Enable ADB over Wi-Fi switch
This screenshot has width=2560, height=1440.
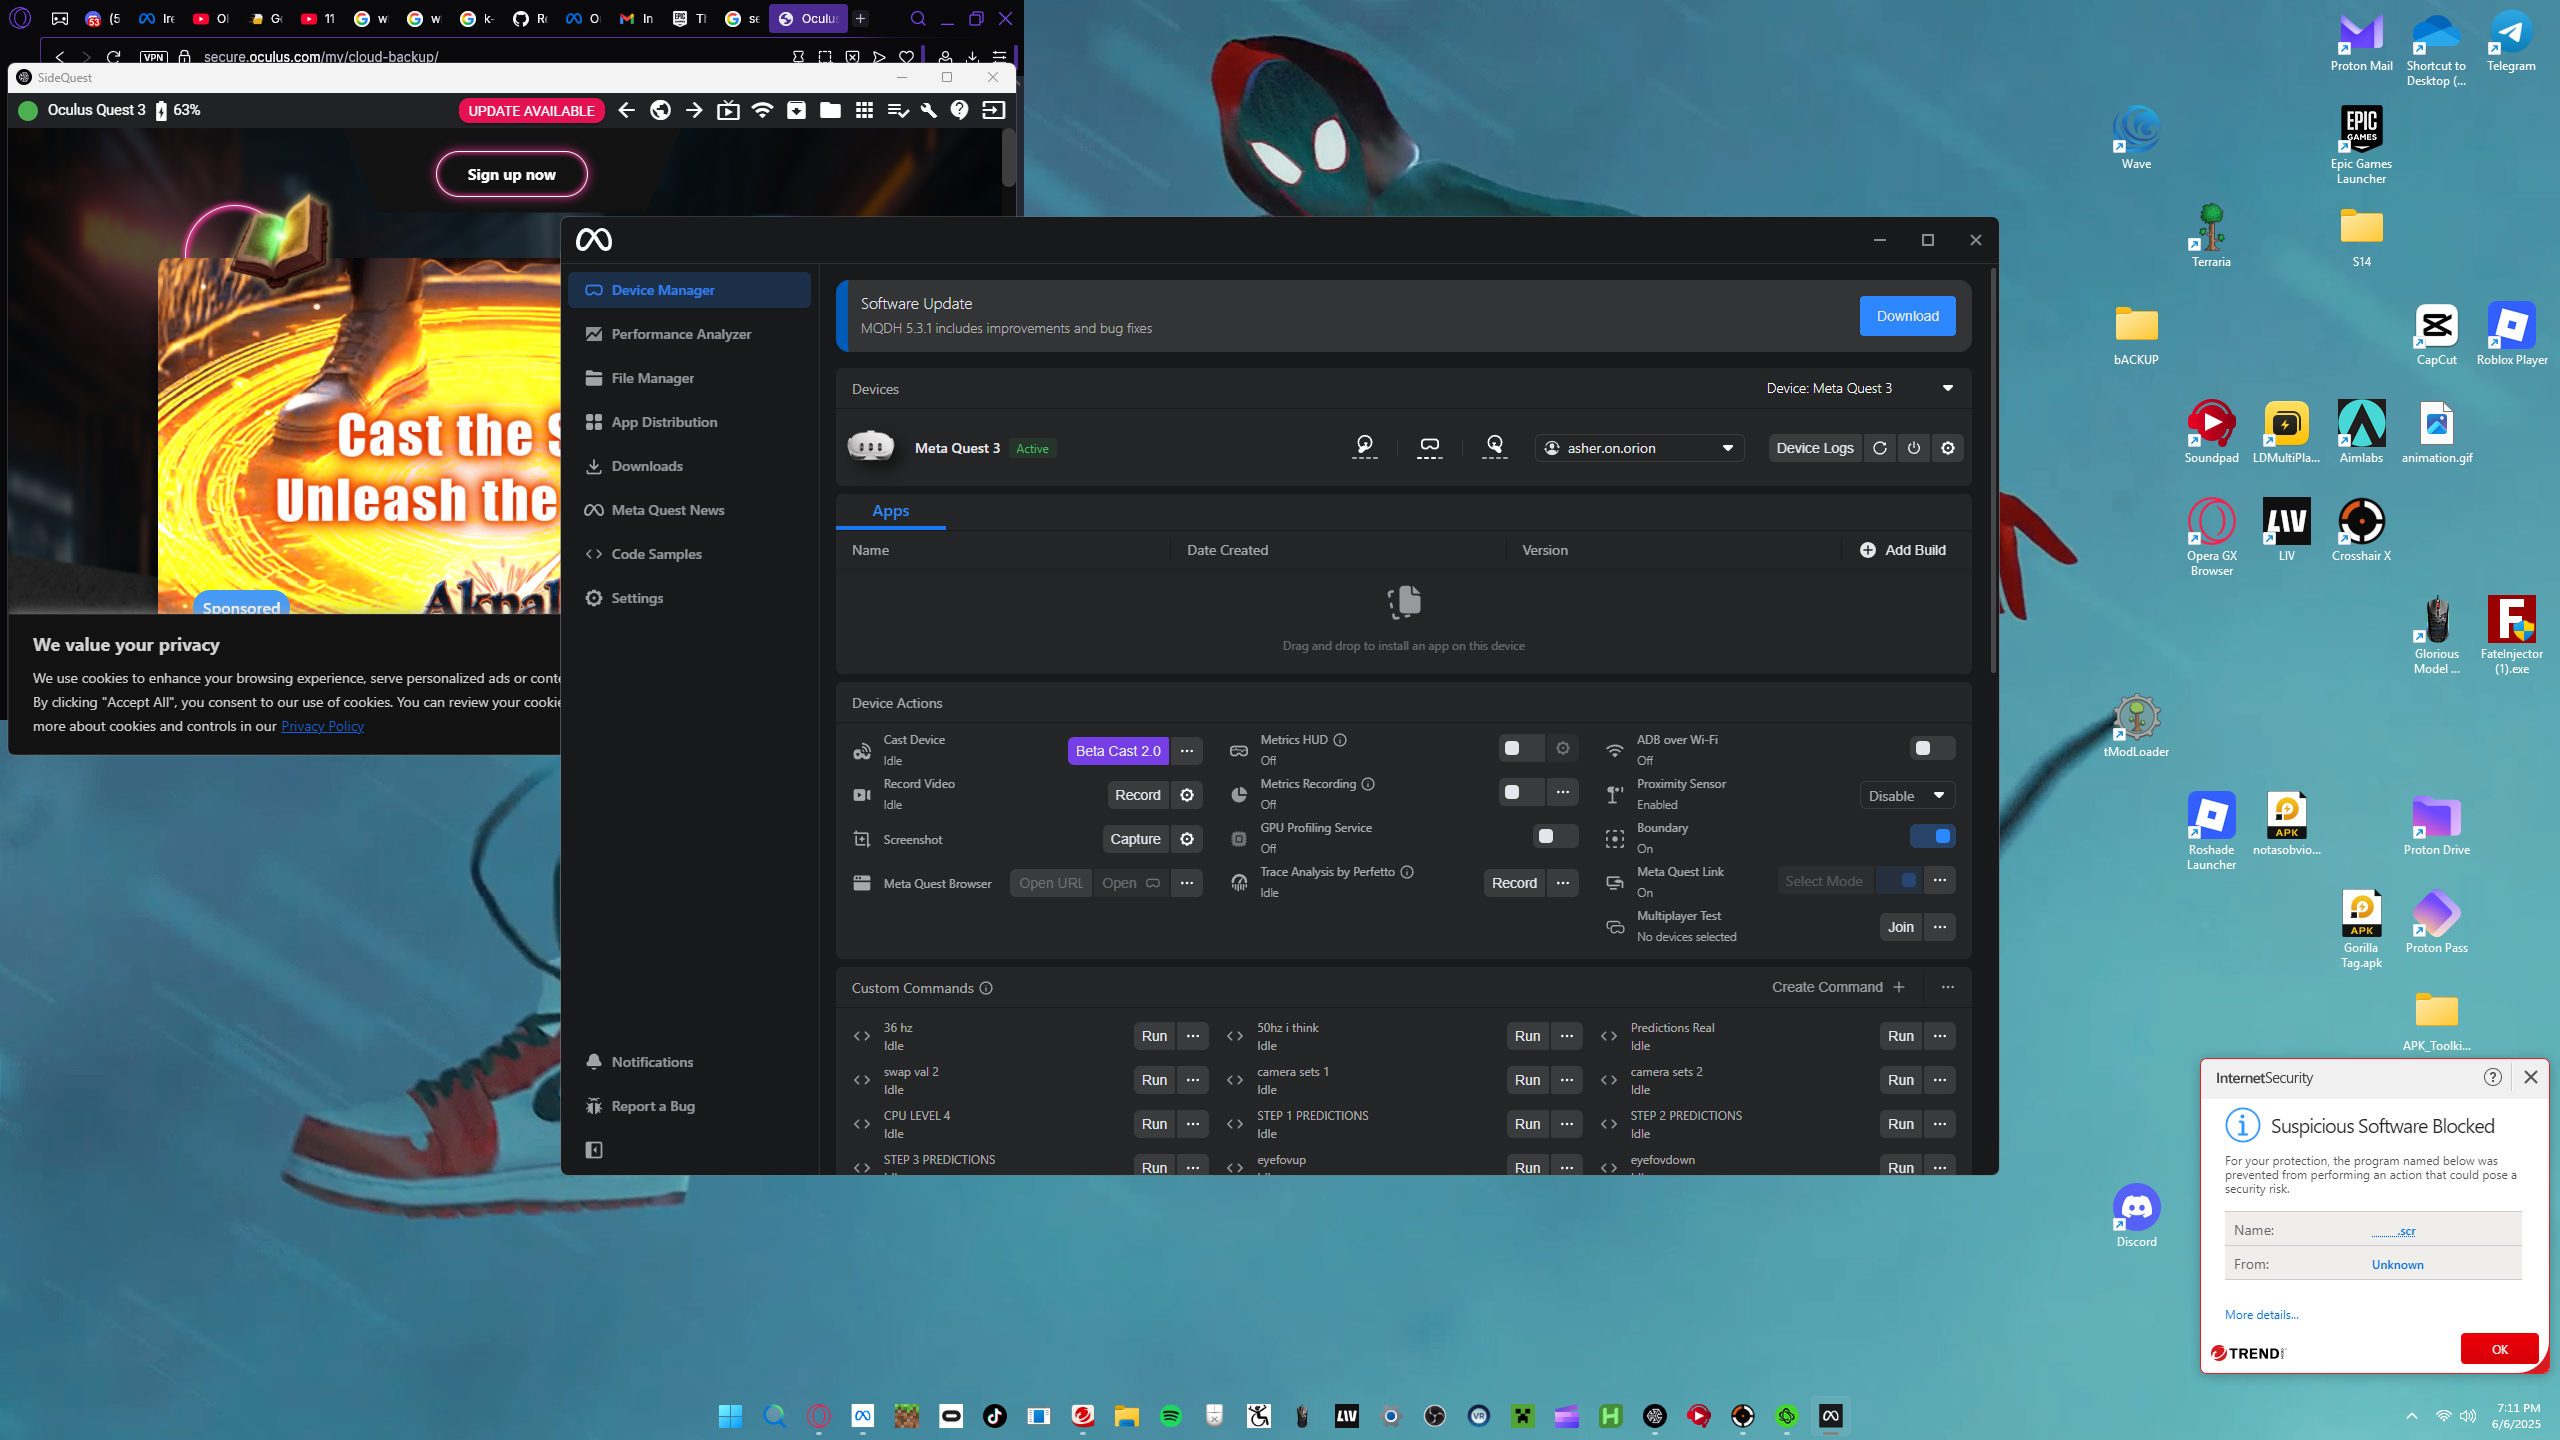pyautogui.click(x=1931, y=748)
